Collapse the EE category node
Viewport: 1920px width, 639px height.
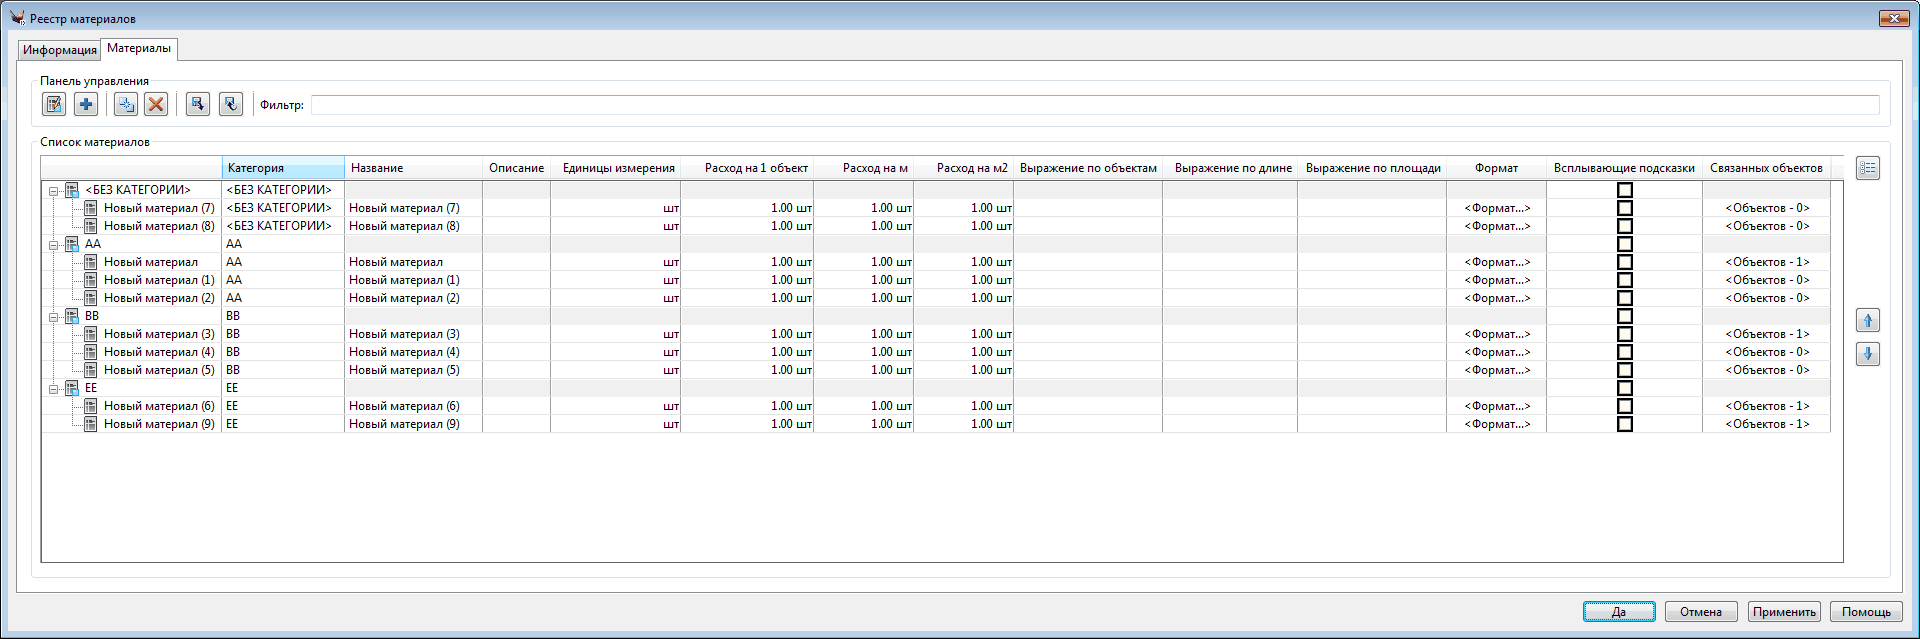(54, 388)
